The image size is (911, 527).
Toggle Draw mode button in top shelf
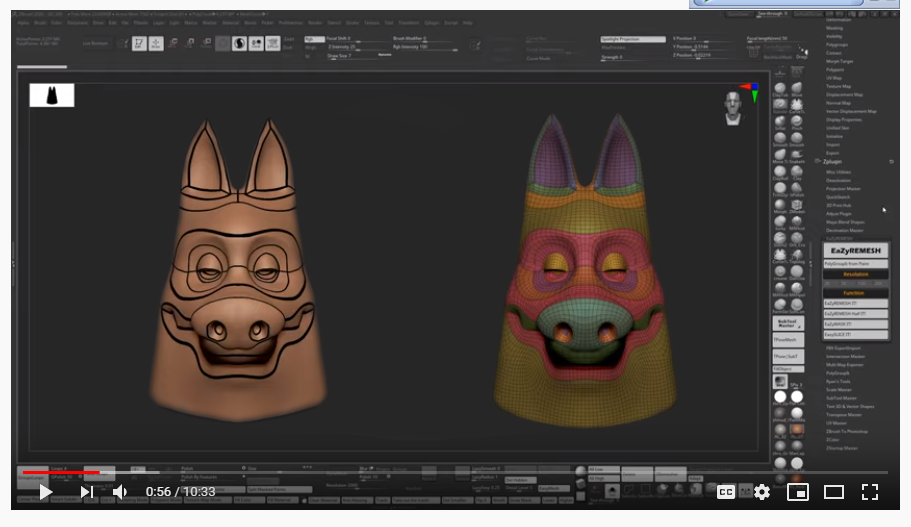(x=156, y=44)
